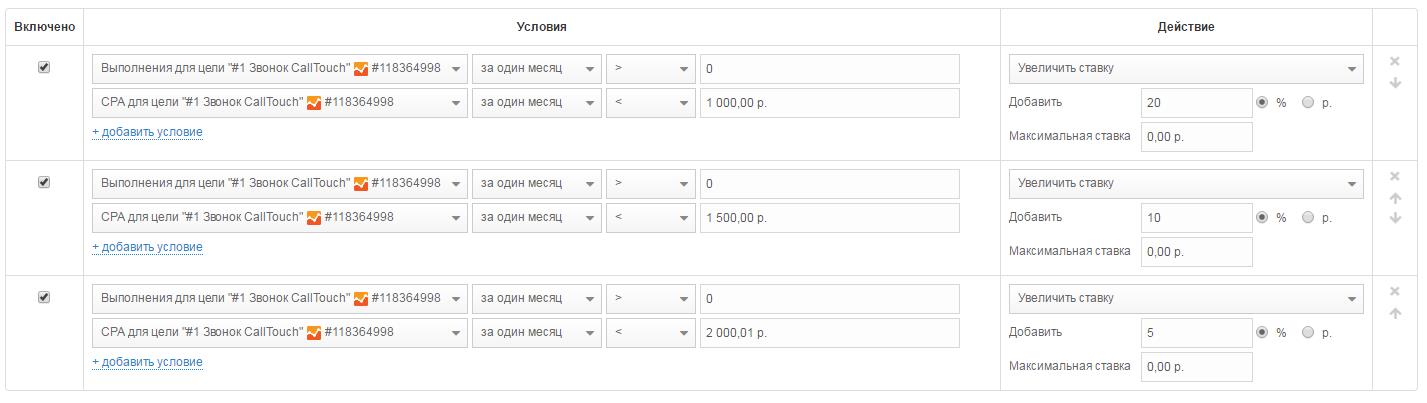Select the 'р.' radio in second rule
1427x403 pixels.
[1308, 217]
